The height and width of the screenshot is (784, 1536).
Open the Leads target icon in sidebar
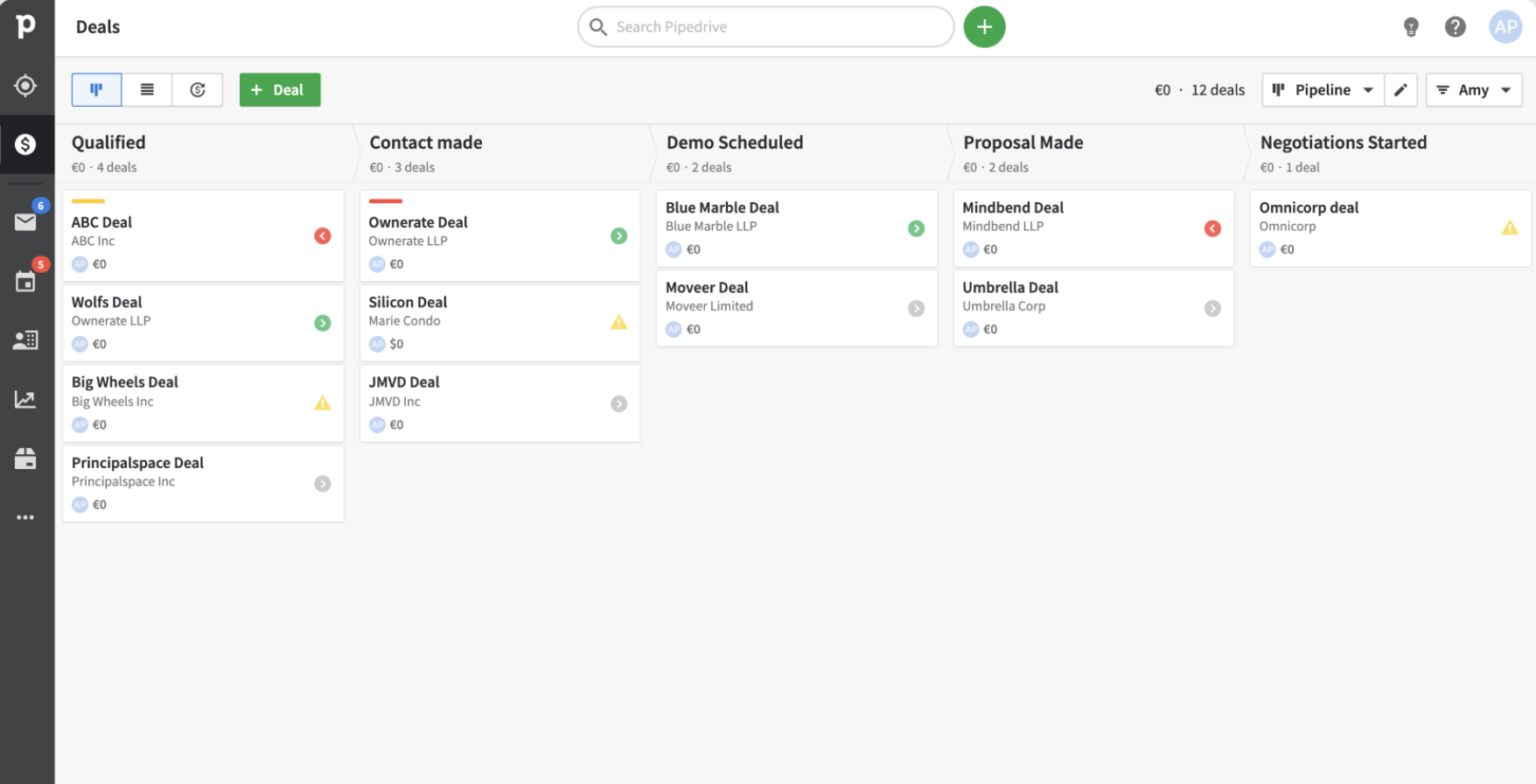[x=26, y=86]
